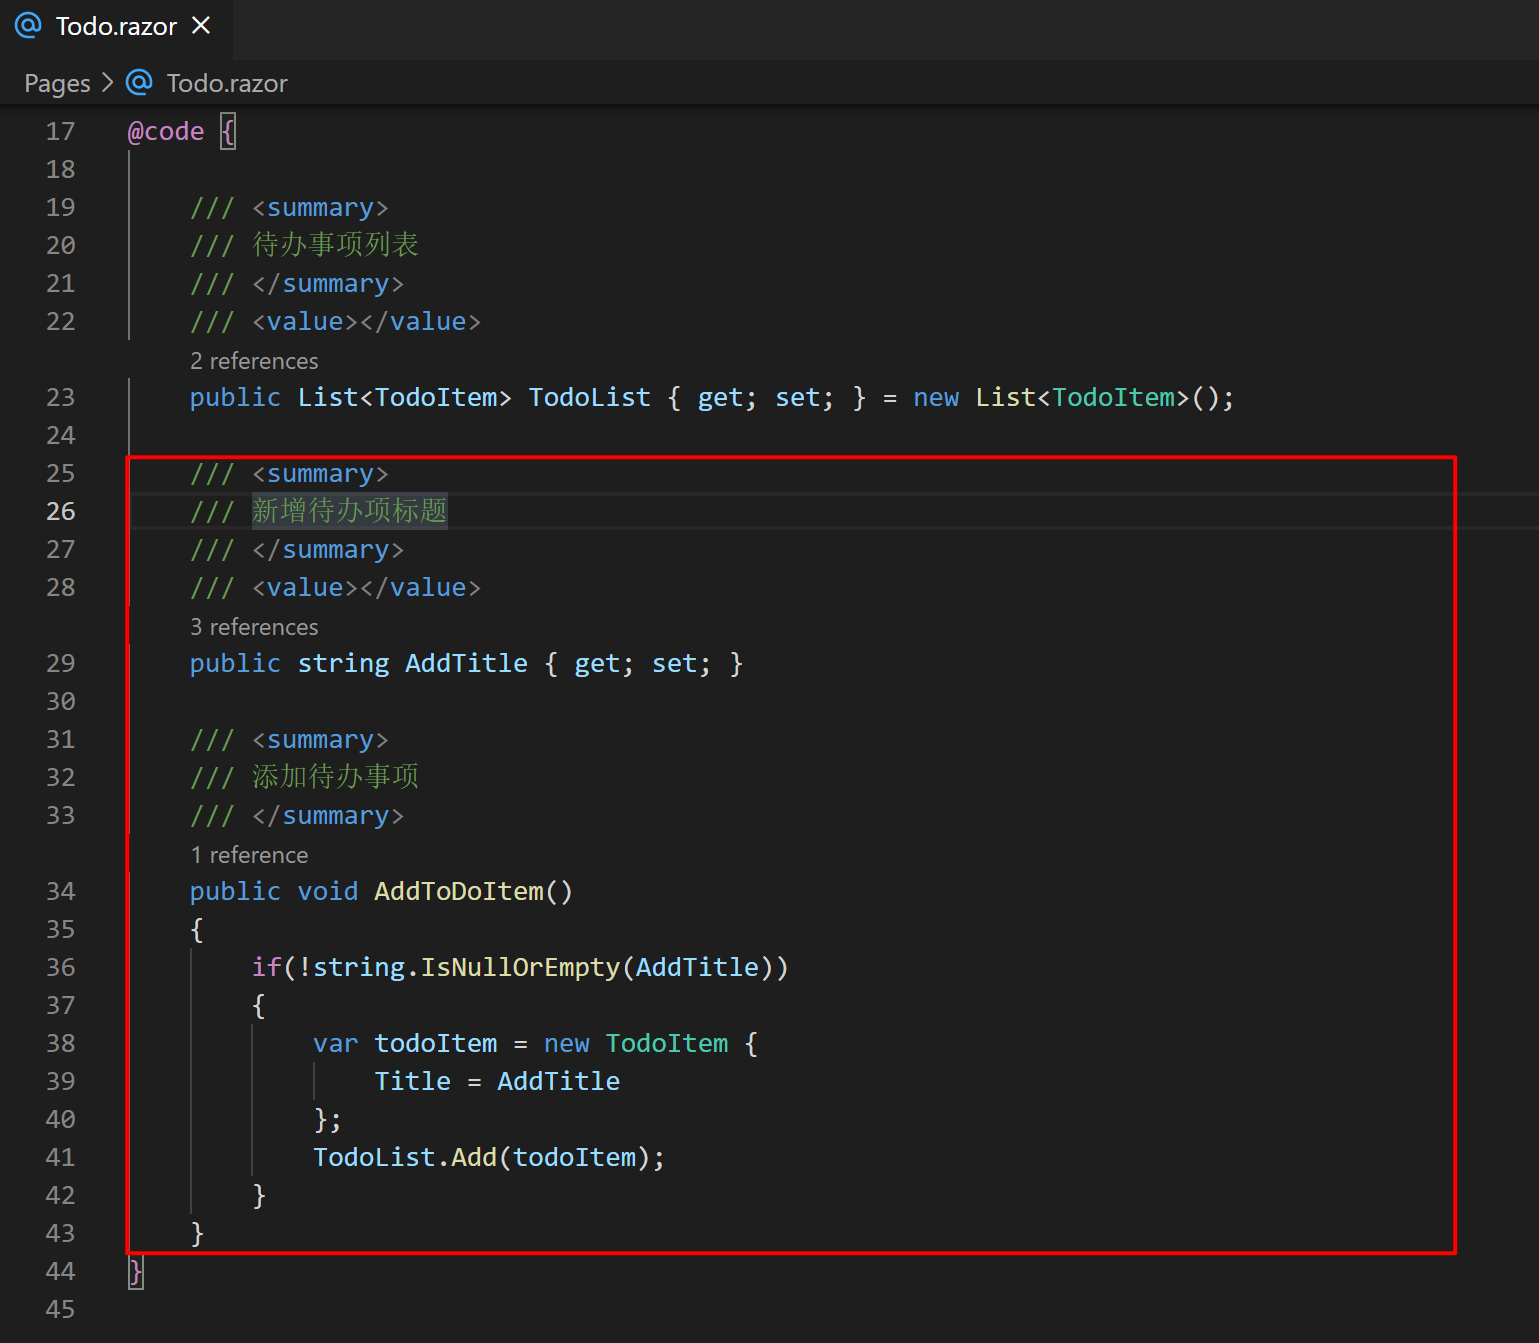Viewport: 1539px width, 1343px height.
Task: Click the <value></value> tag on line 28
Action: (366, 588)
